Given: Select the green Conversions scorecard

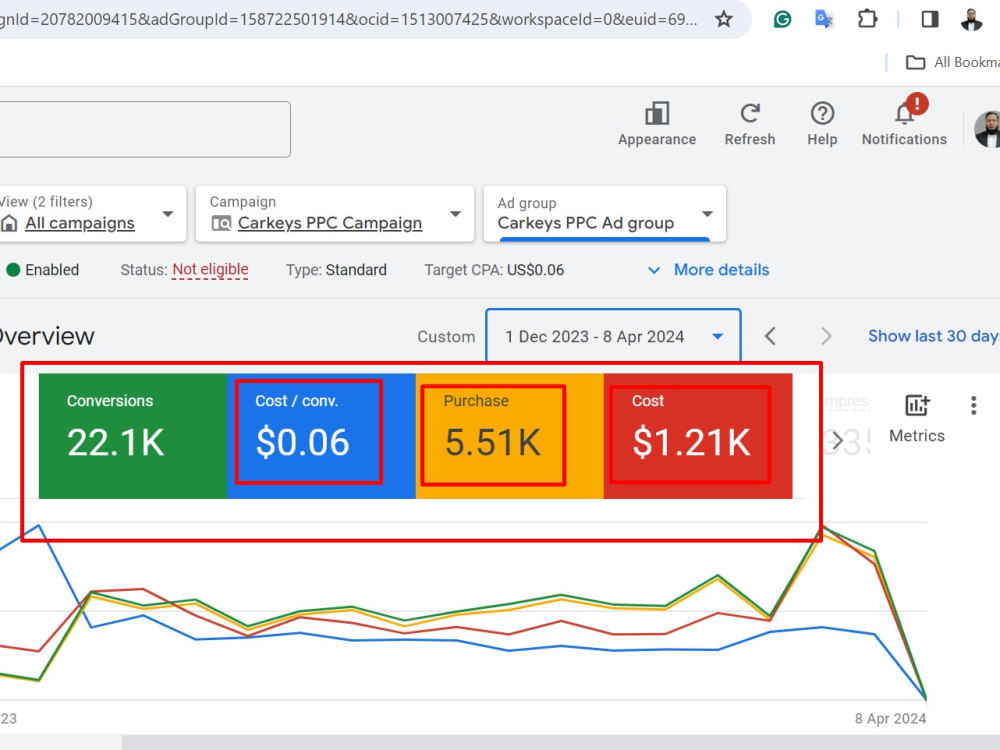Looking at the screenshot, I should click(133, 436).
